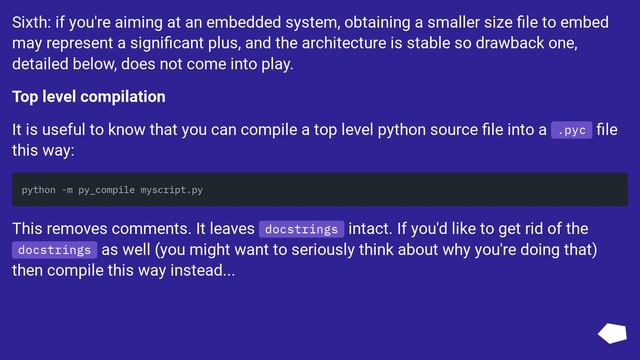Click the word 'python' in code block
Screen dimensions: 640x360
pyautogui.click(x=38, y=190)
